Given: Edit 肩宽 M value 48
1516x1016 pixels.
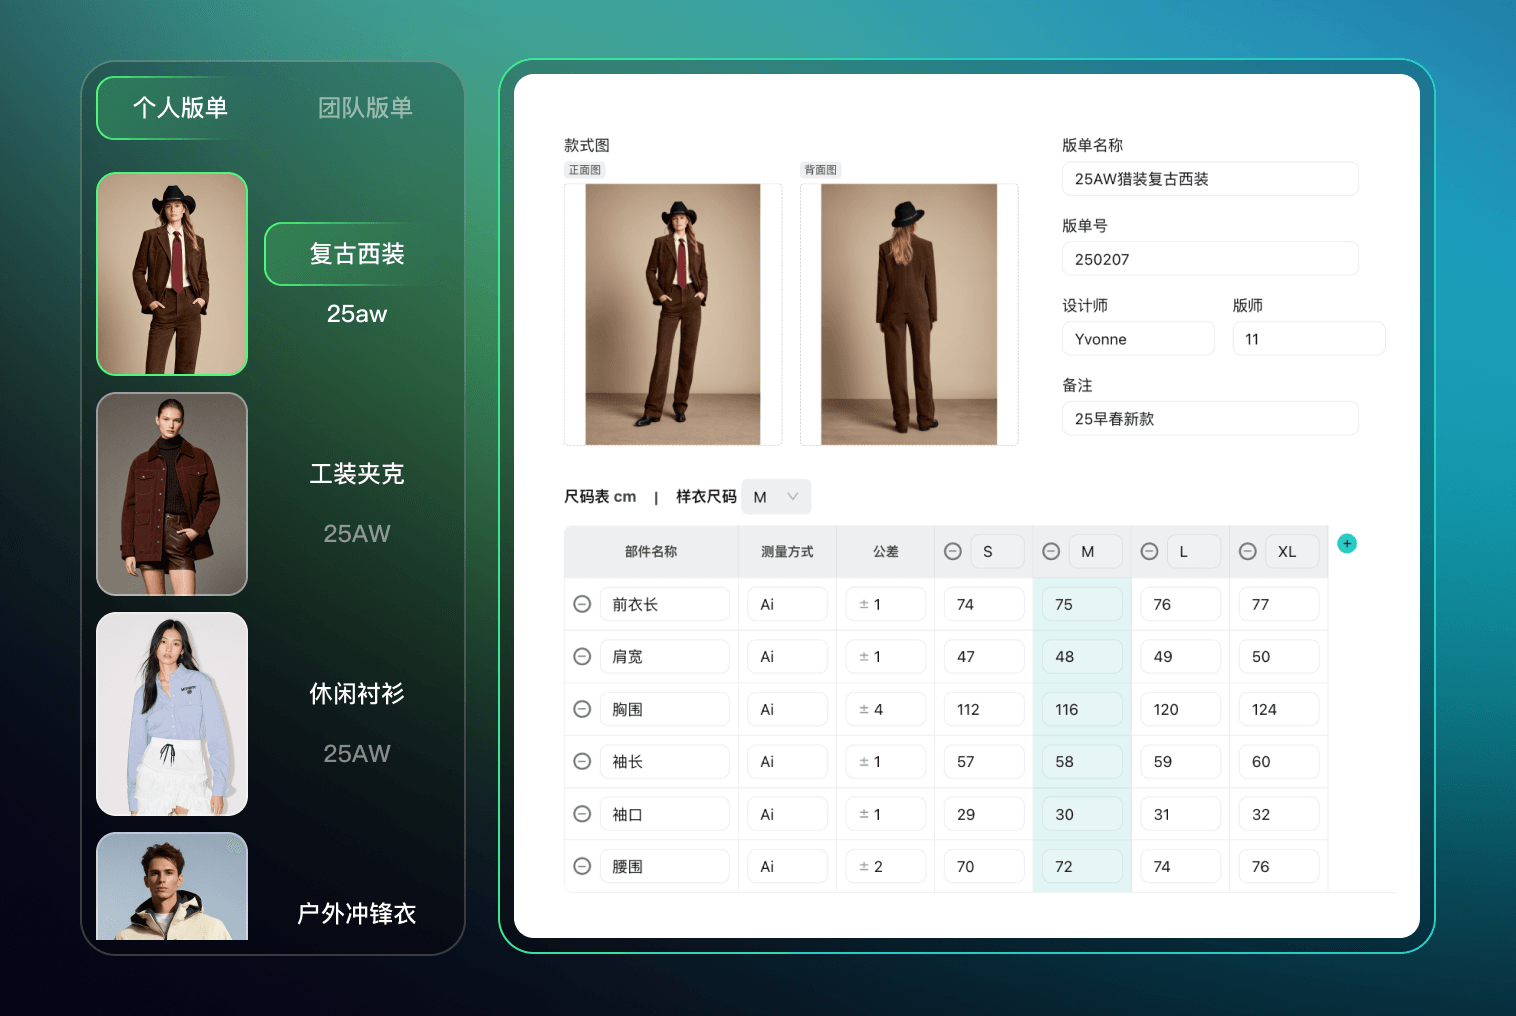Looking at the screenshot, I should point(1082,656).
